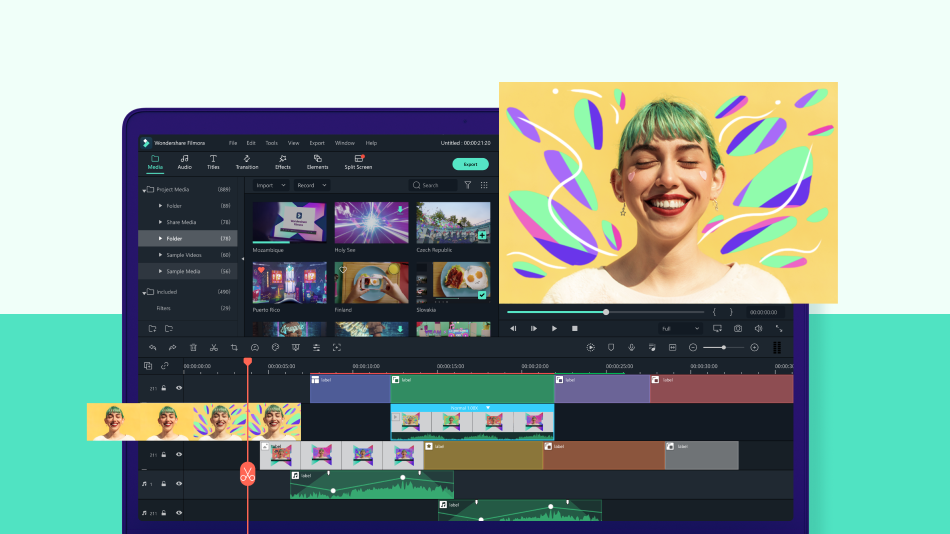Click download arrow on Holy See thumbnail

(400, 209)
